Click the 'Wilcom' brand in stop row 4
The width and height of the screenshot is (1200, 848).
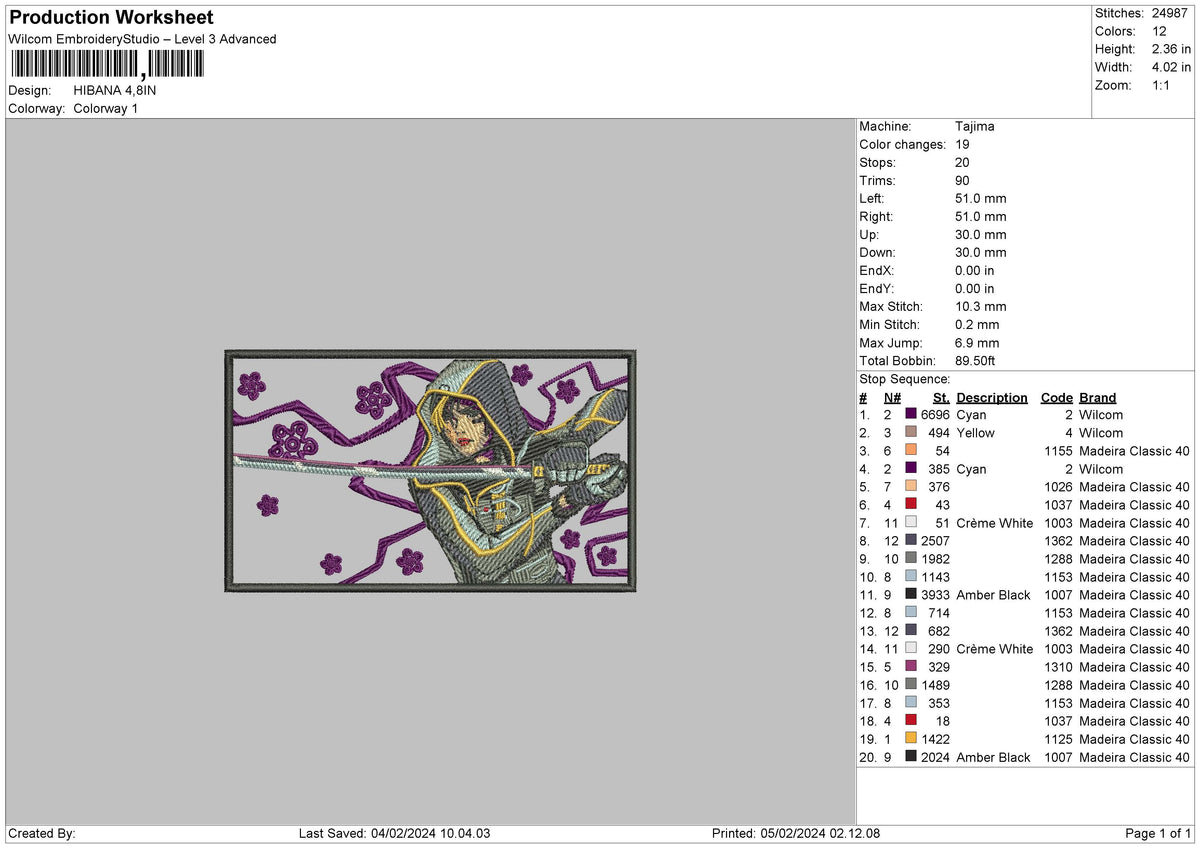1101,469
